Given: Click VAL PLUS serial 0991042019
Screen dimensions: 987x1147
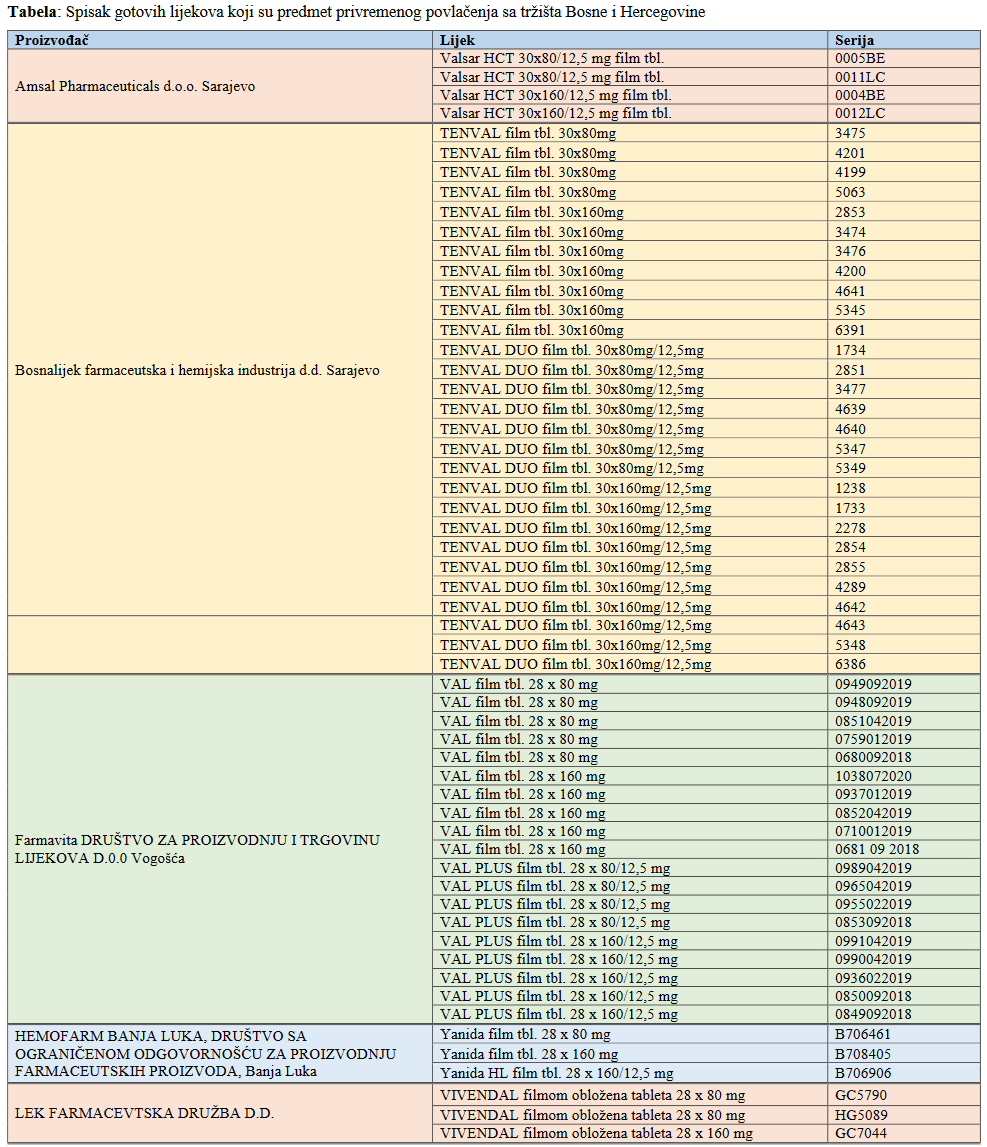Looking at the screenshot, I should (x=874, y=941).
